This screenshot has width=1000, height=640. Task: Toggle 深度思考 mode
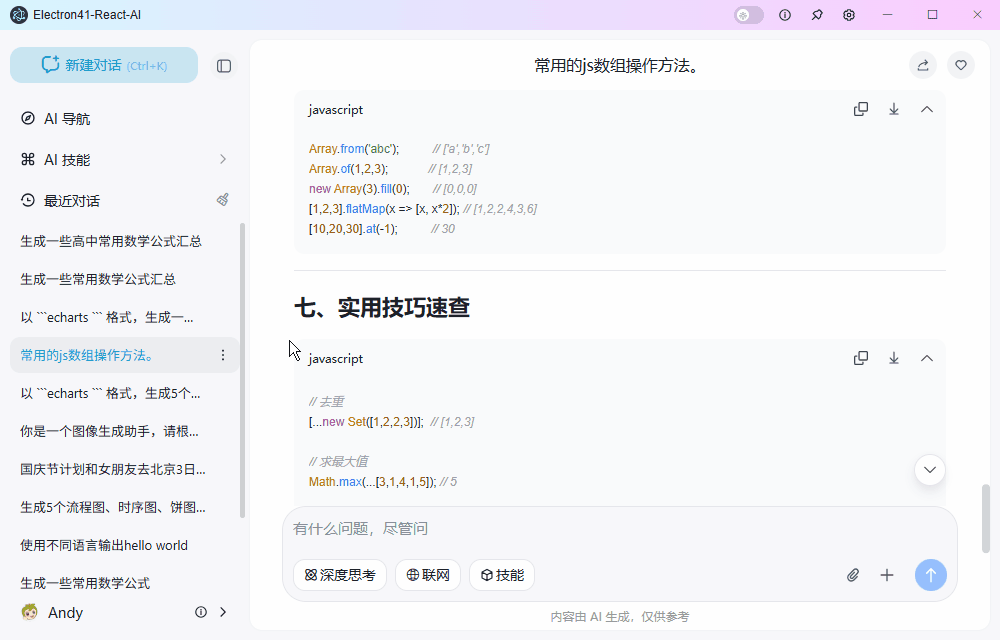340,575
